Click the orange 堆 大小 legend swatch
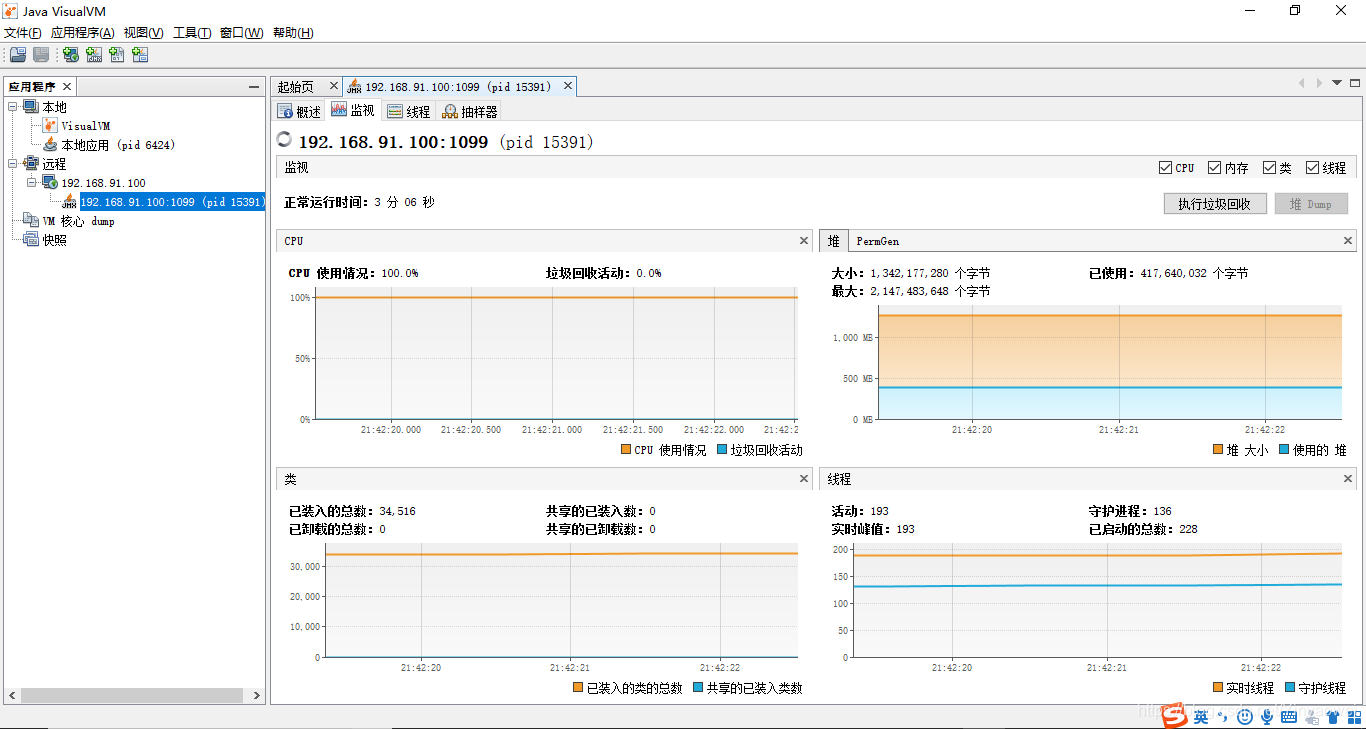 1218,450
